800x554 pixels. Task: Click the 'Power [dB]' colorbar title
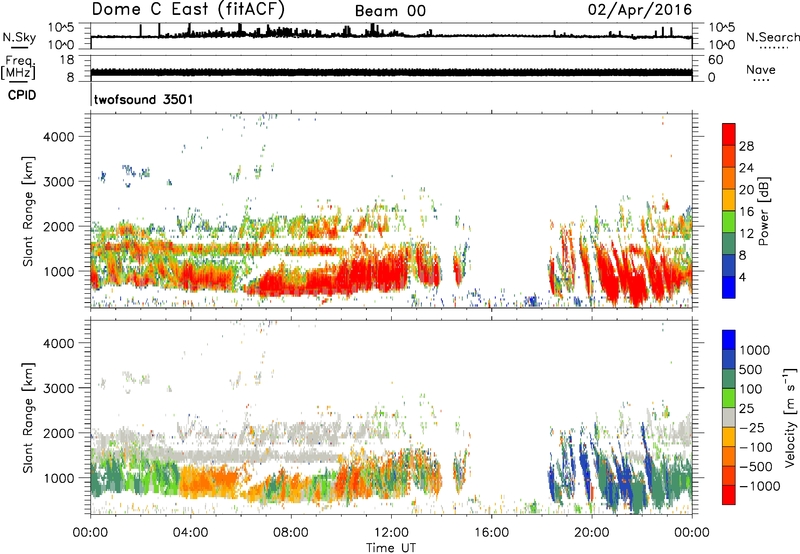pos(763,211)
